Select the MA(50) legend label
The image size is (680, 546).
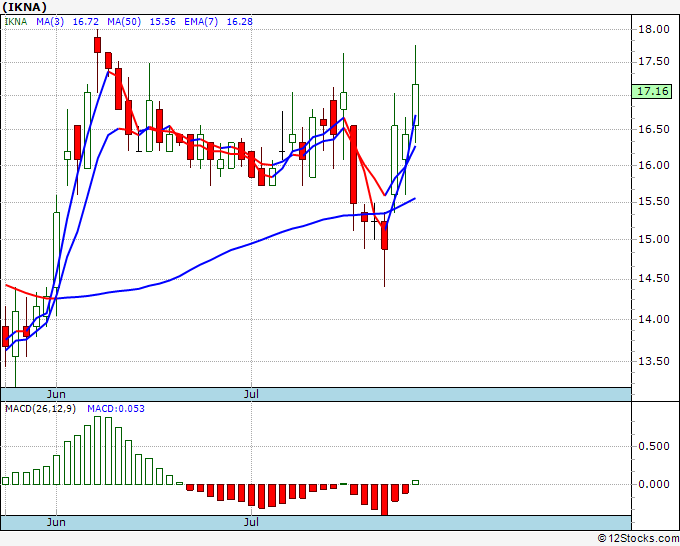[x=124, y=21]
